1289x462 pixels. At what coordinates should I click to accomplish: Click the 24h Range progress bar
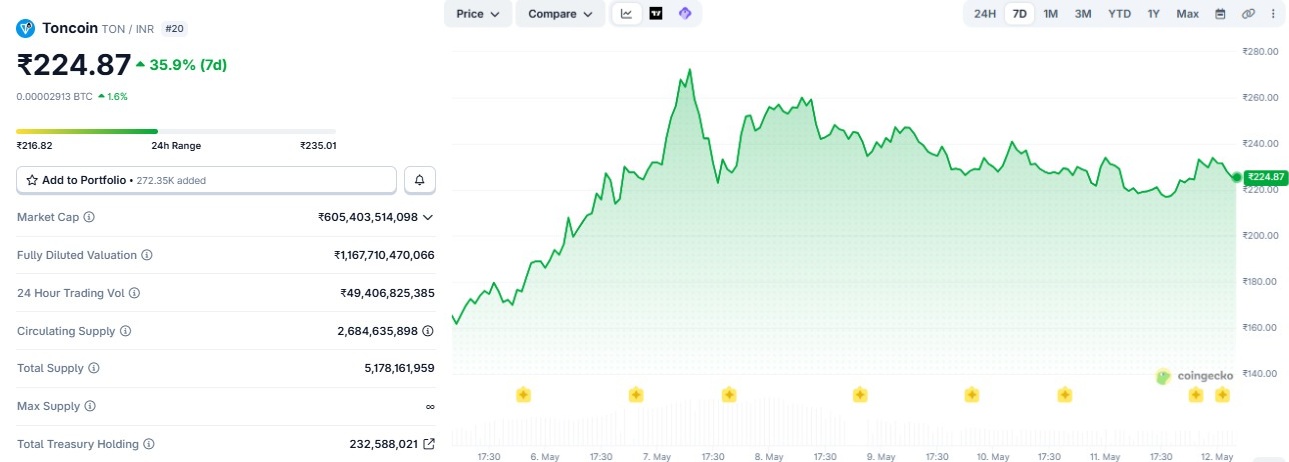pyautogui.click(x=176, y=131)
